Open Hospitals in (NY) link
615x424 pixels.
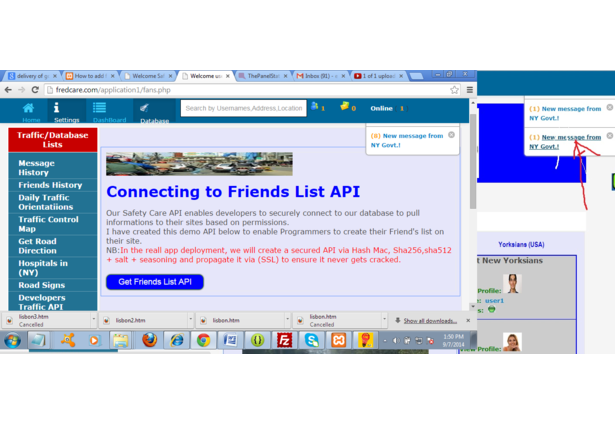click(43, 268)
